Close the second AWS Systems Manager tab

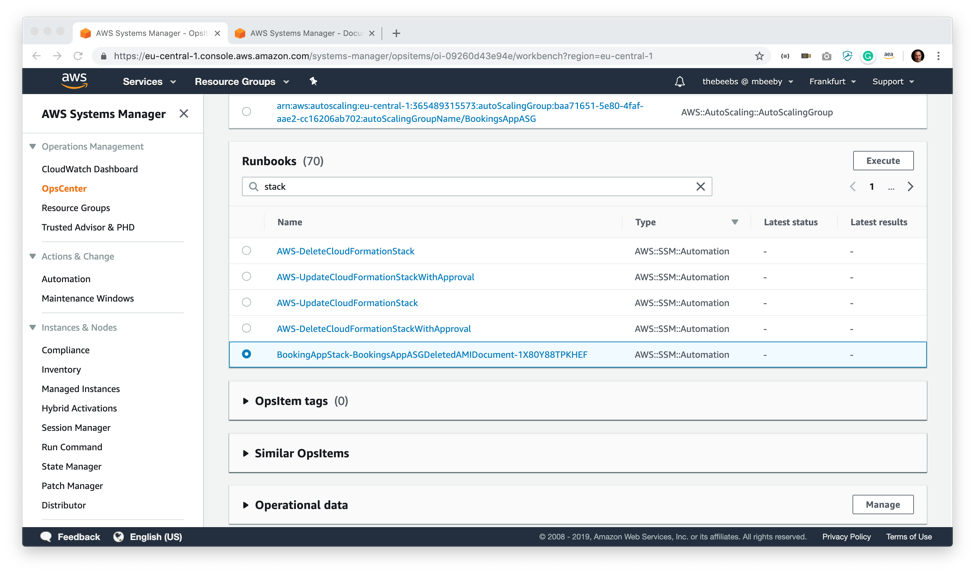click(x=371, y=34)
